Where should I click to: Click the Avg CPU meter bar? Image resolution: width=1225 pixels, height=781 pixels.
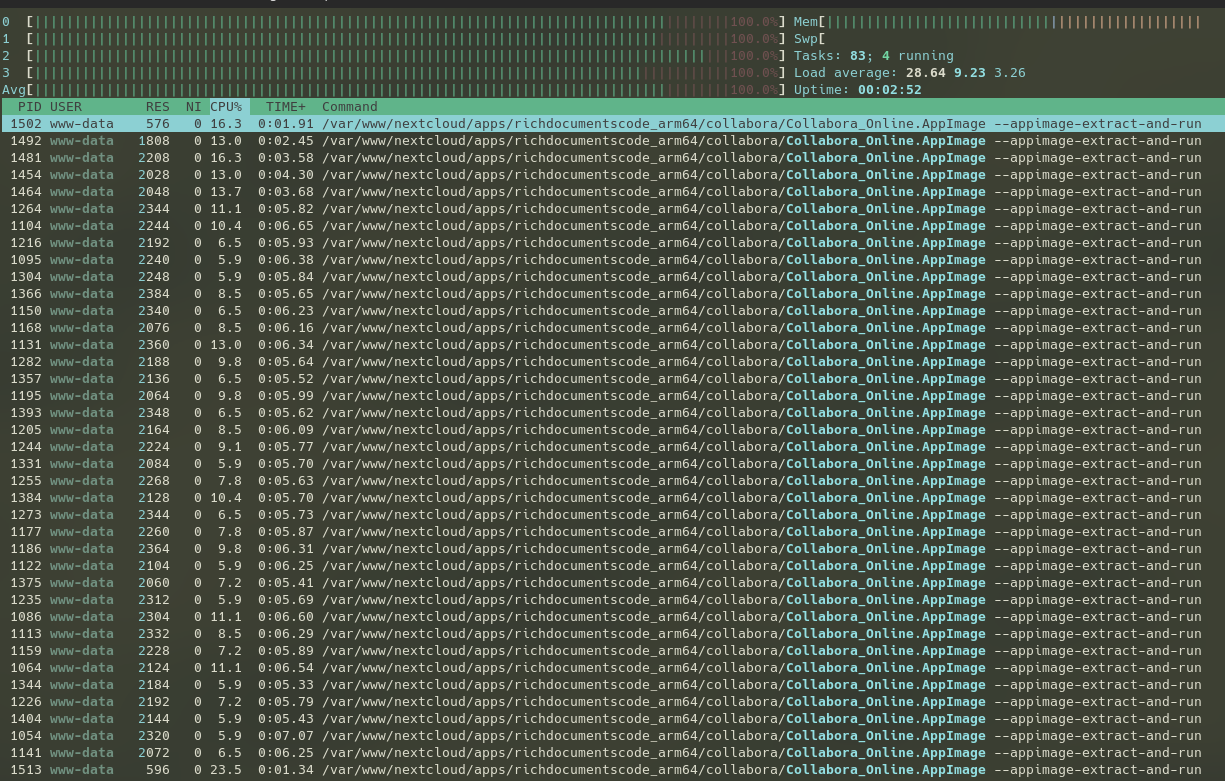(x=400, y=89)
